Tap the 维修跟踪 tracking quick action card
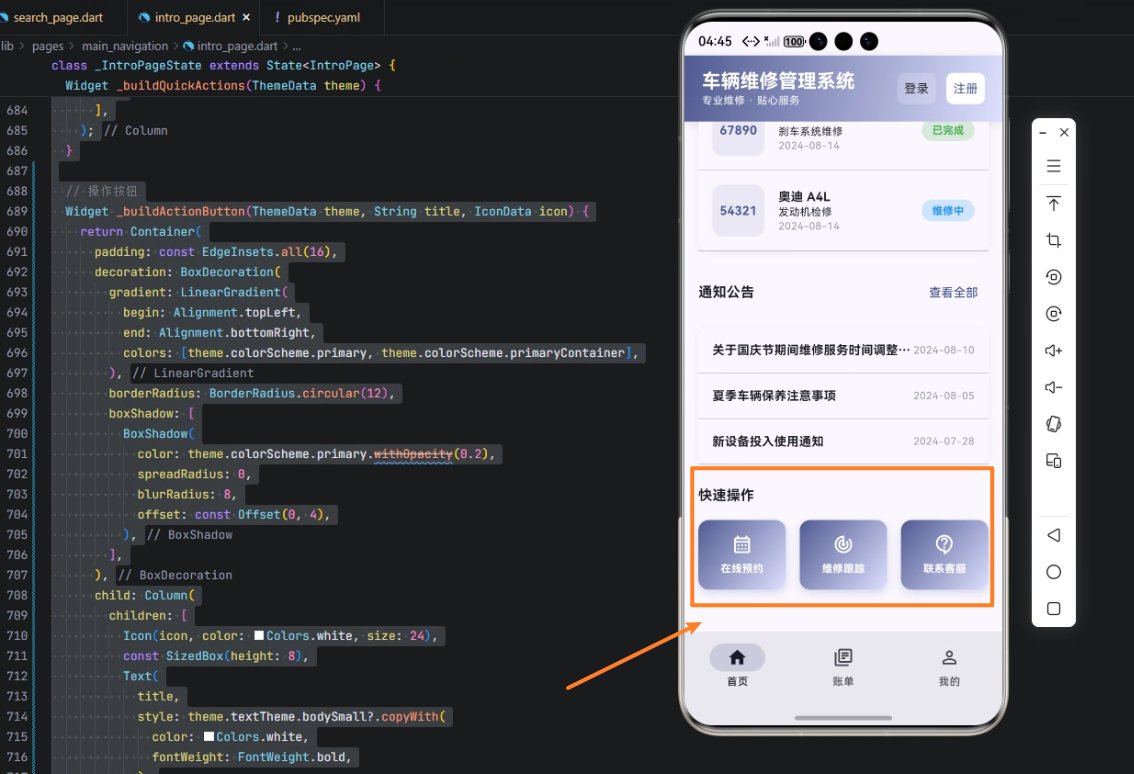This screenshot has width=1134, height=774. point(843,554)
